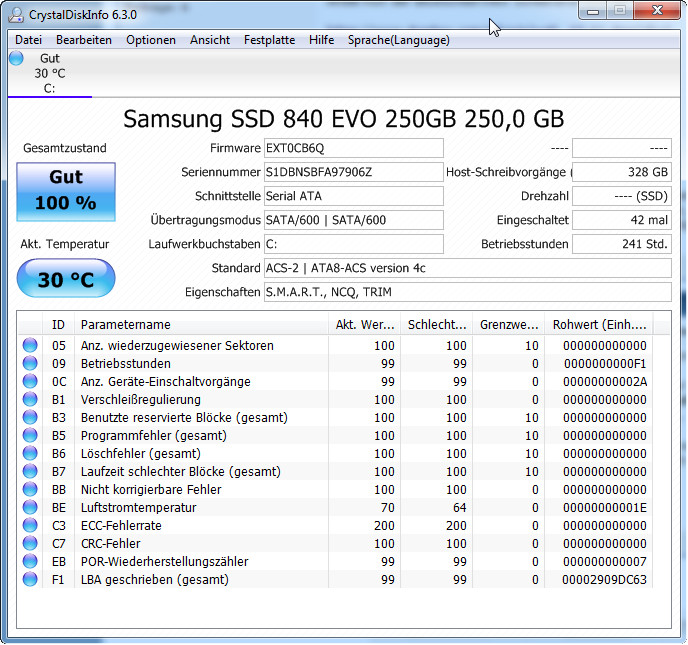Click status orb for ID EB row
Viewport: 688px width, 645px height.
(x=30, y=561)
